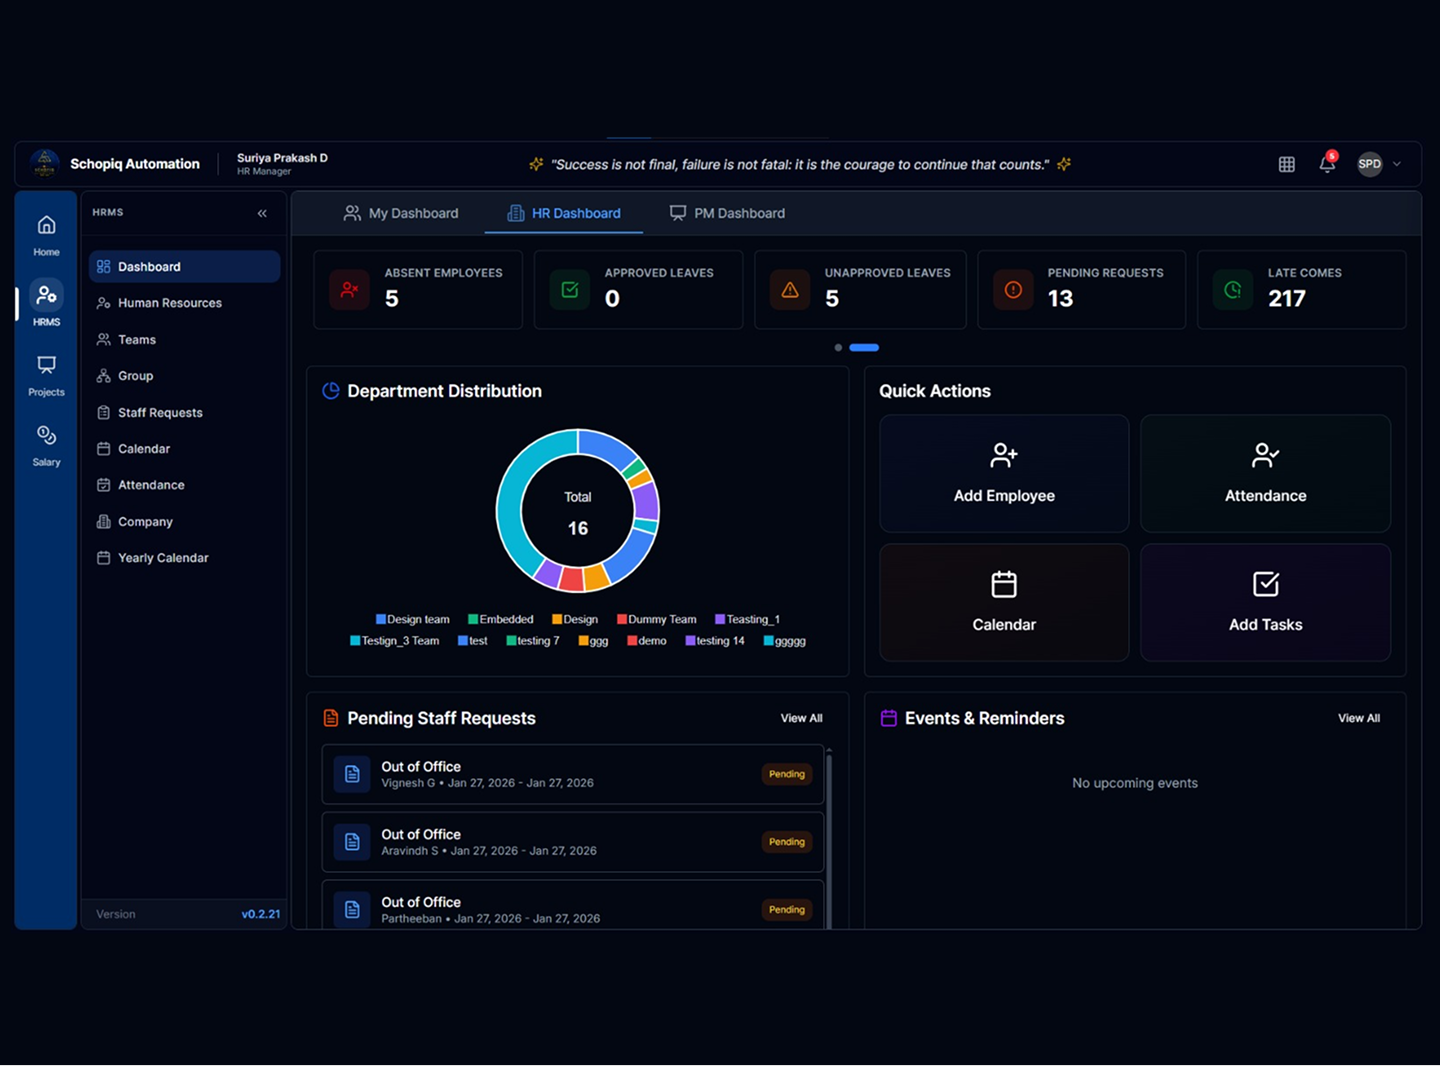This screenshot has height=1066, width=1440.
Task: Switch to the My Dashboard tab
Action: 401,213
